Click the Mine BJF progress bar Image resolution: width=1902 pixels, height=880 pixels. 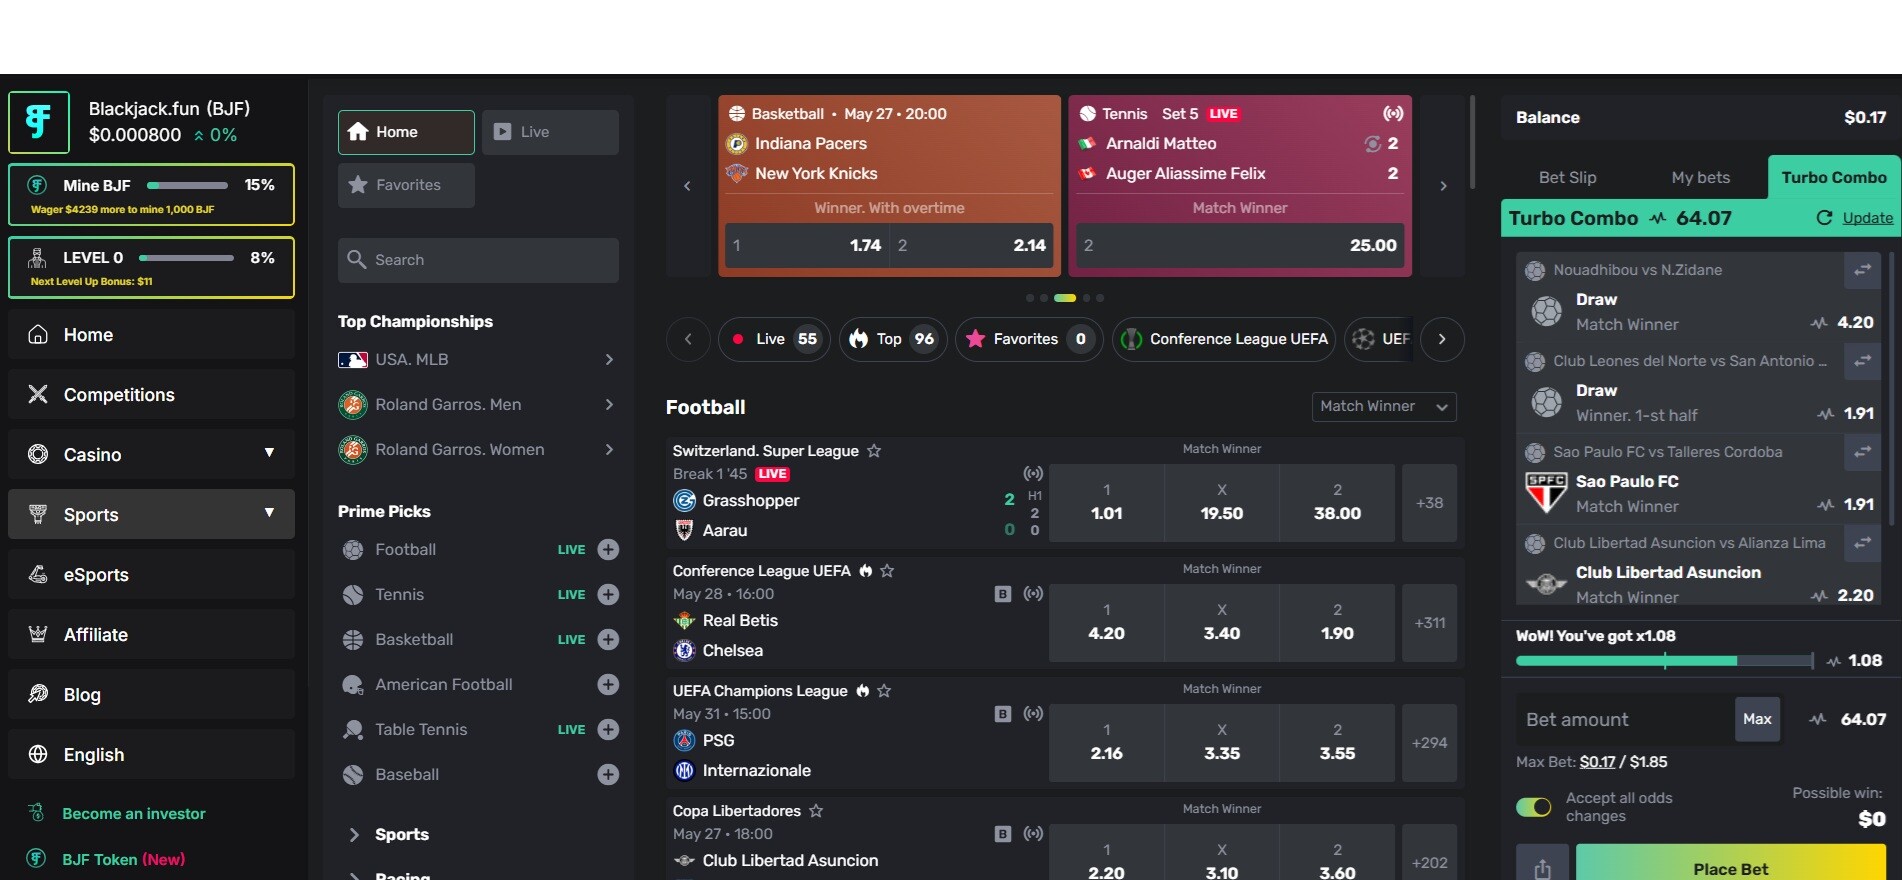187,185
